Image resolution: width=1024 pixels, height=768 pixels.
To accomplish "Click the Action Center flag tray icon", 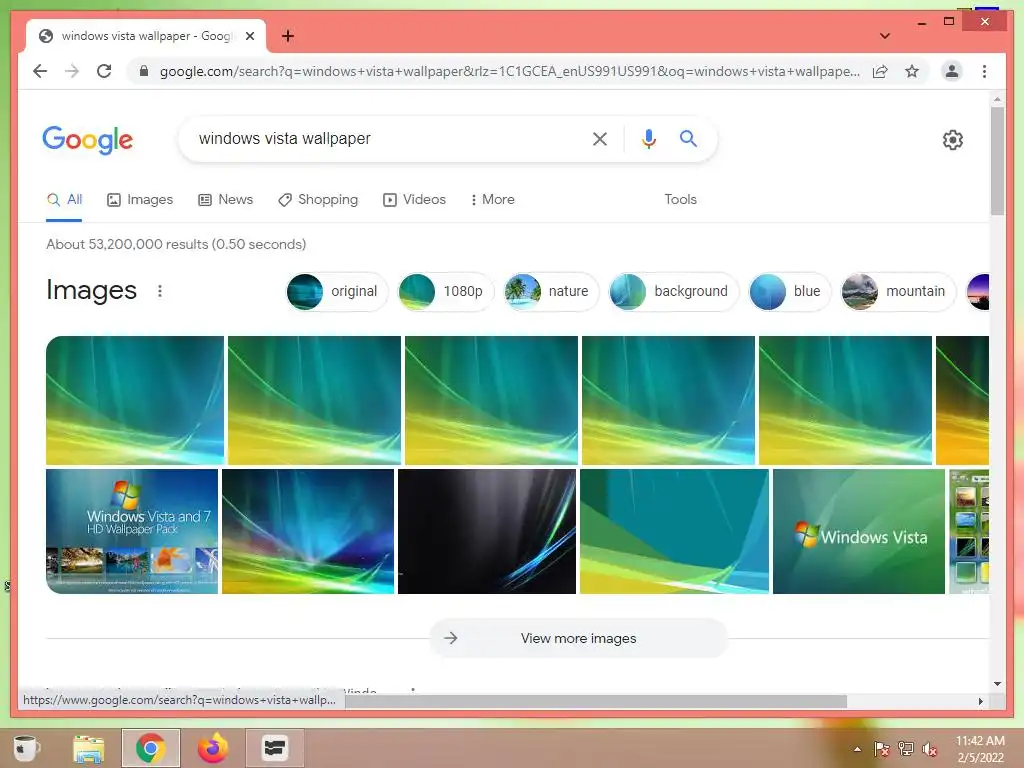I will click(x=881, y=750).
